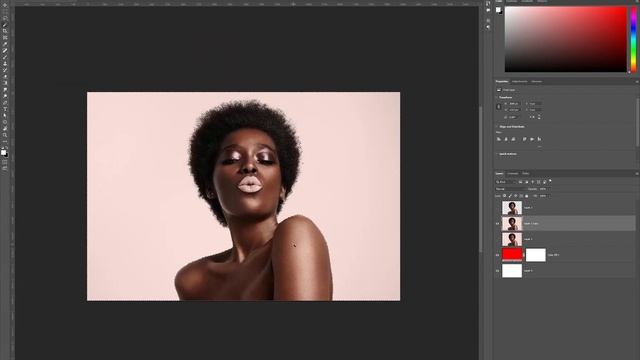Hide the red Color Fill layer
Image resolution: width=640 pixels, height=360 pixels.
[498, 255]
